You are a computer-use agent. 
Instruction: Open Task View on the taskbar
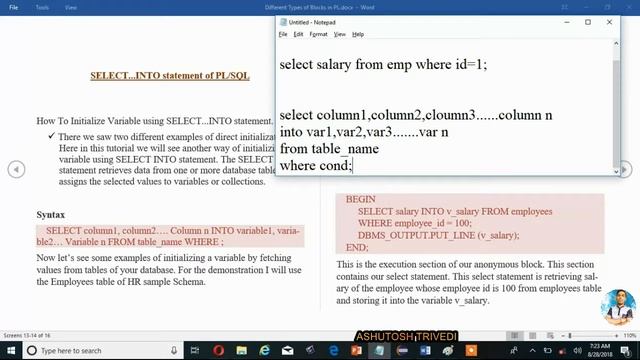(x=195, y=351)
